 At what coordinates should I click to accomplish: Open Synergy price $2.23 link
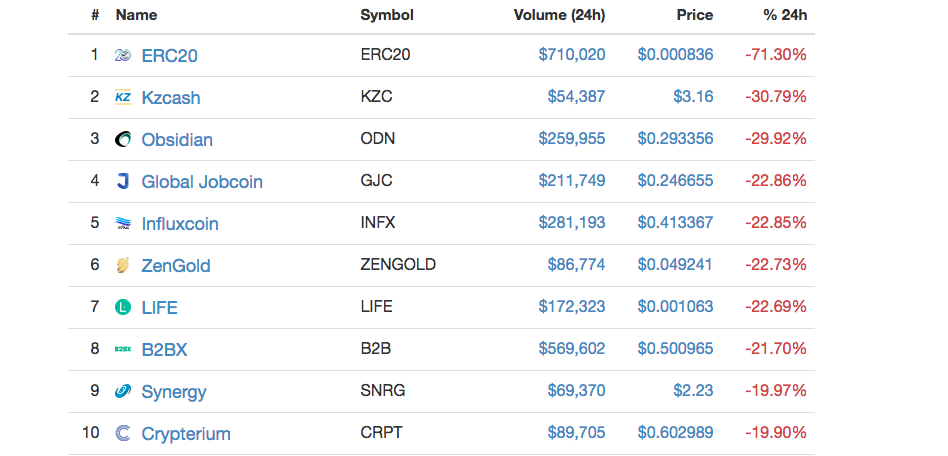click(x=693, y=391)
